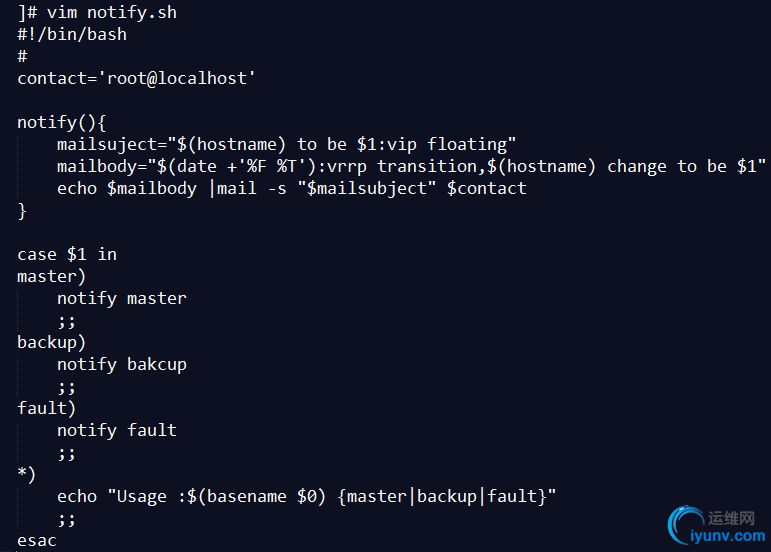
Task: Place cursor on 'notify master' line
Action: (x=122, y=298)
